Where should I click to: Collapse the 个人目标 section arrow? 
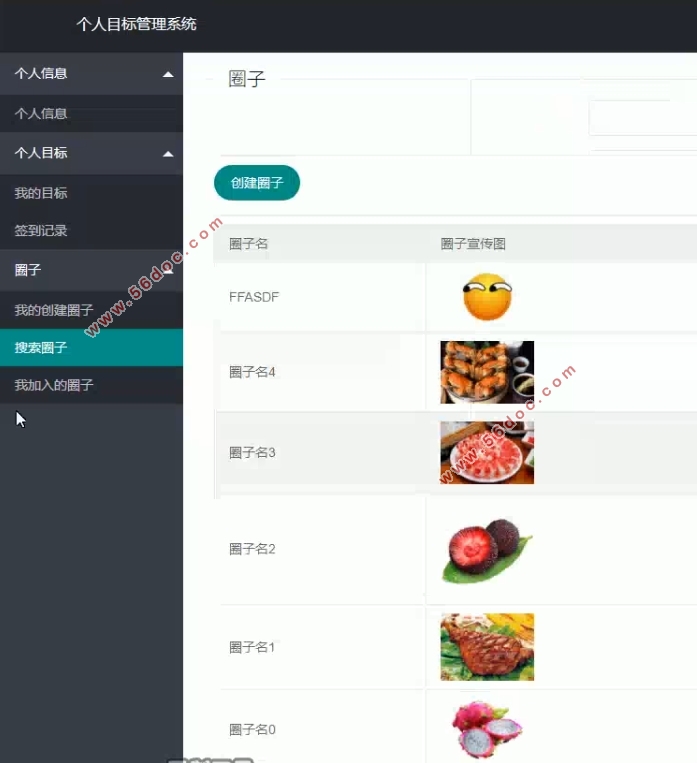(168, 153)
